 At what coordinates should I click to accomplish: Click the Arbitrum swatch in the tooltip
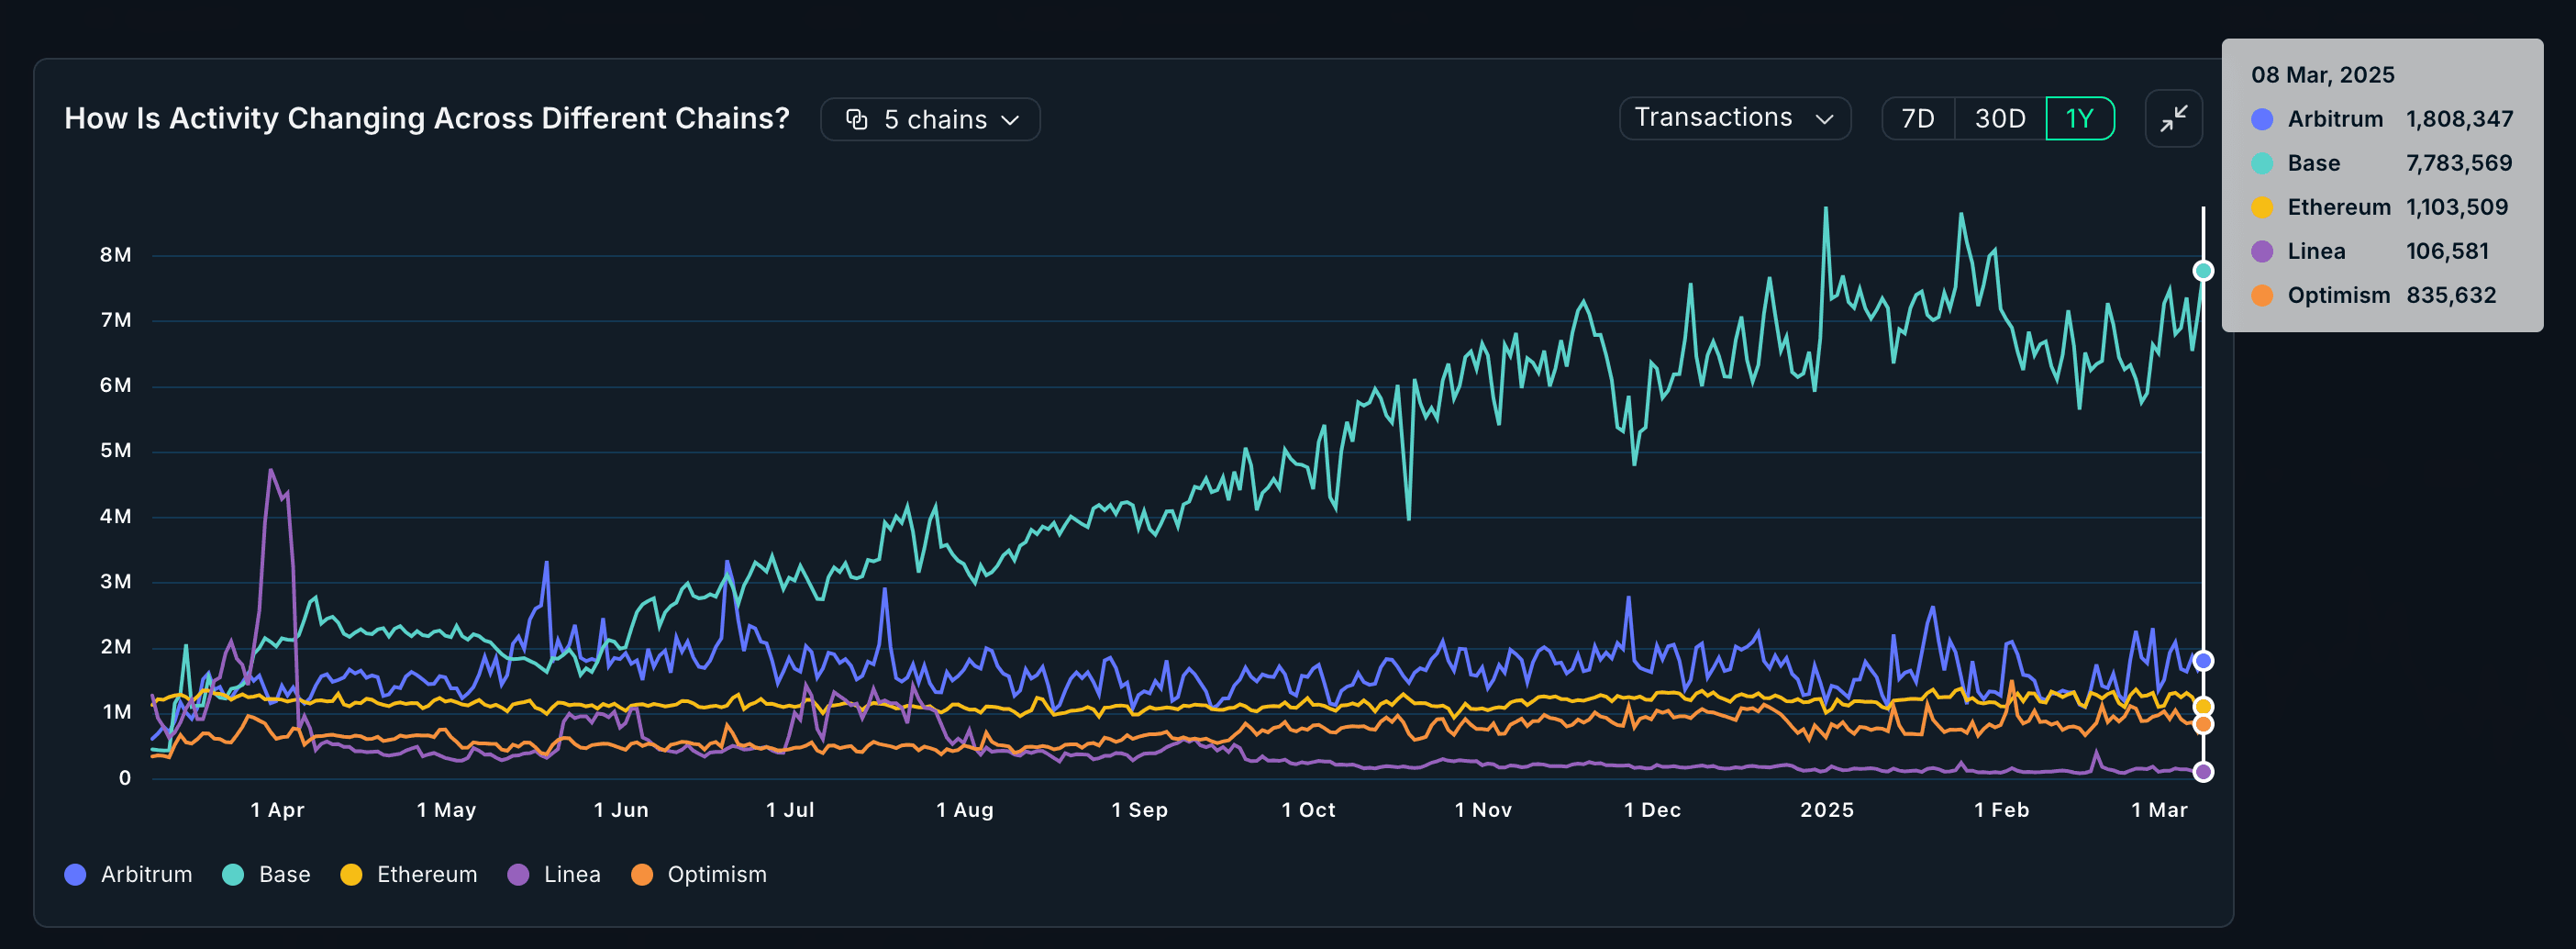(x=2262, y=119)
